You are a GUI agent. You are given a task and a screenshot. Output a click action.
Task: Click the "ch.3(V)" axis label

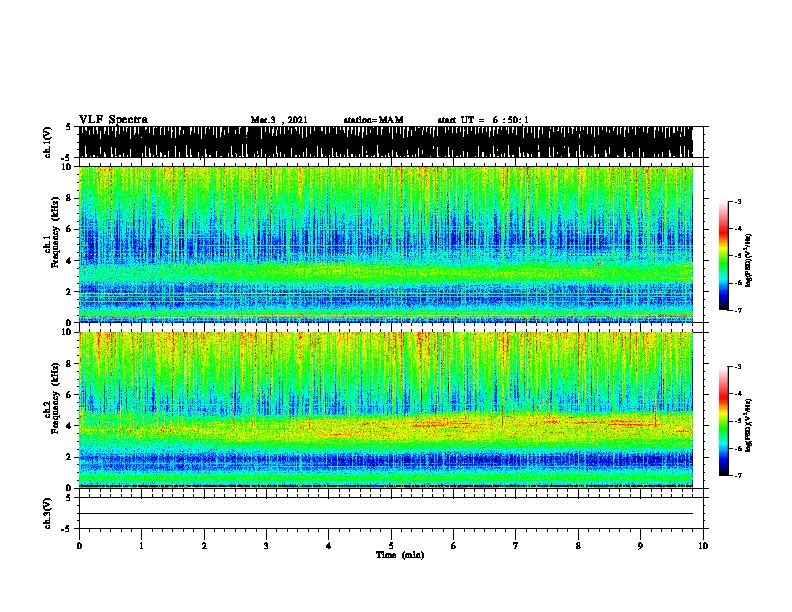point(47,514)
